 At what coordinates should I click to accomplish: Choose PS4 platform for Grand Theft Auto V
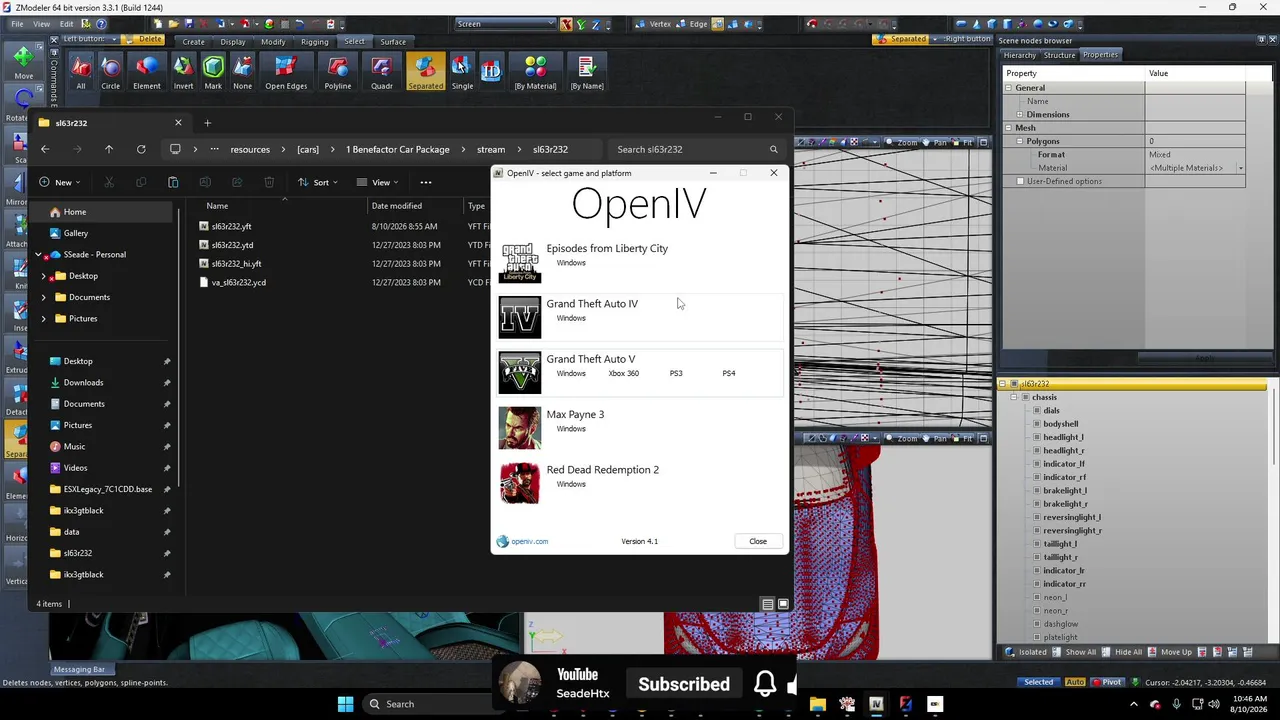click(728, 373)
